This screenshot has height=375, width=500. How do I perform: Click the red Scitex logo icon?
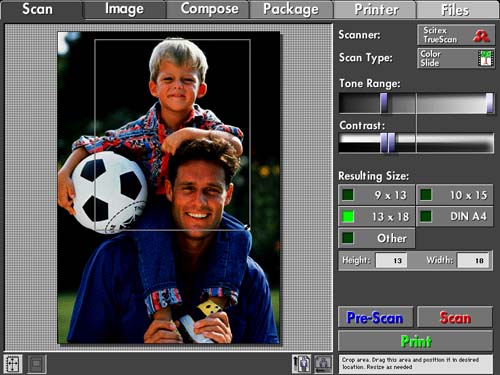click(481, 35)
